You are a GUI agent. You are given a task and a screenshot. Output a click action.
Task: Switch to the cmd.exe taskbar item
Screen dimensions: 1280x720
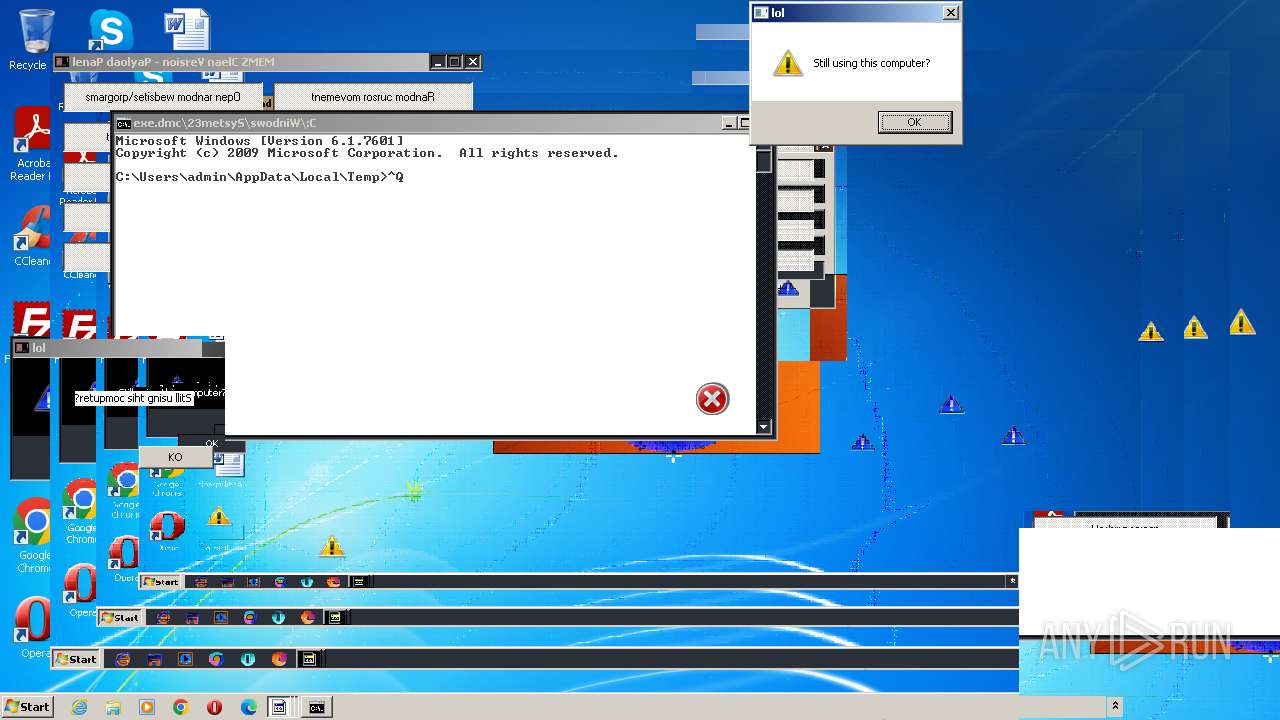[x=316, y=707]
